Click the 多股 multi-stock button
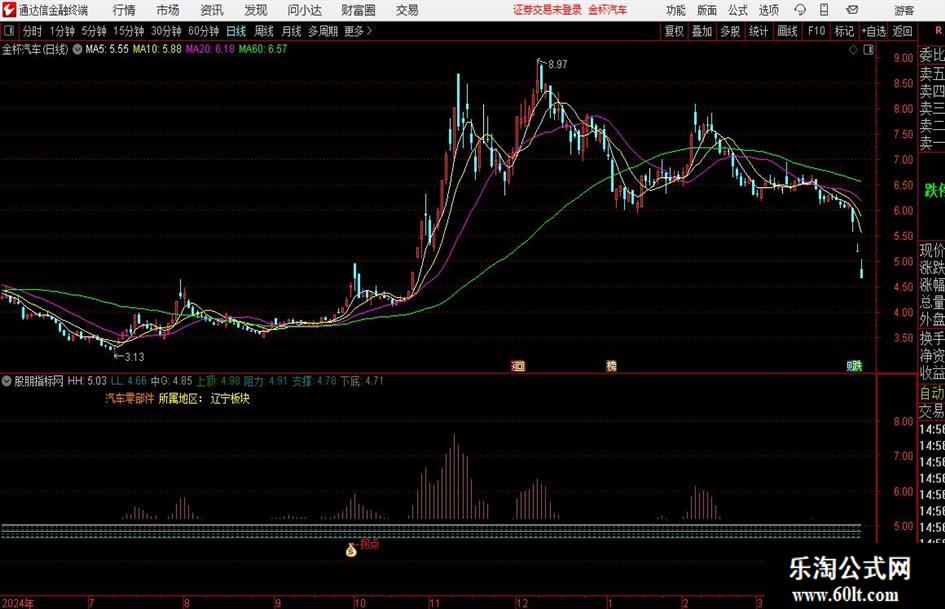The width and height of the screenshot is (945, 609). coord(730,31)
